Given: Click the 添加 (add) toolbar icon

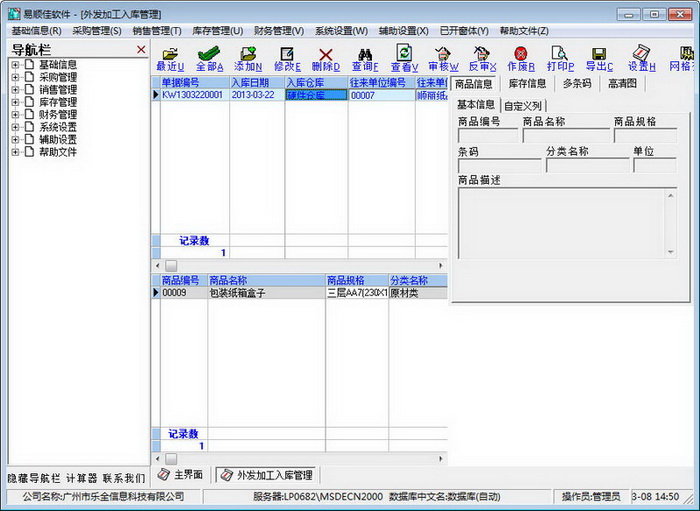Looking at the screenshot, I should click(248, 58).
